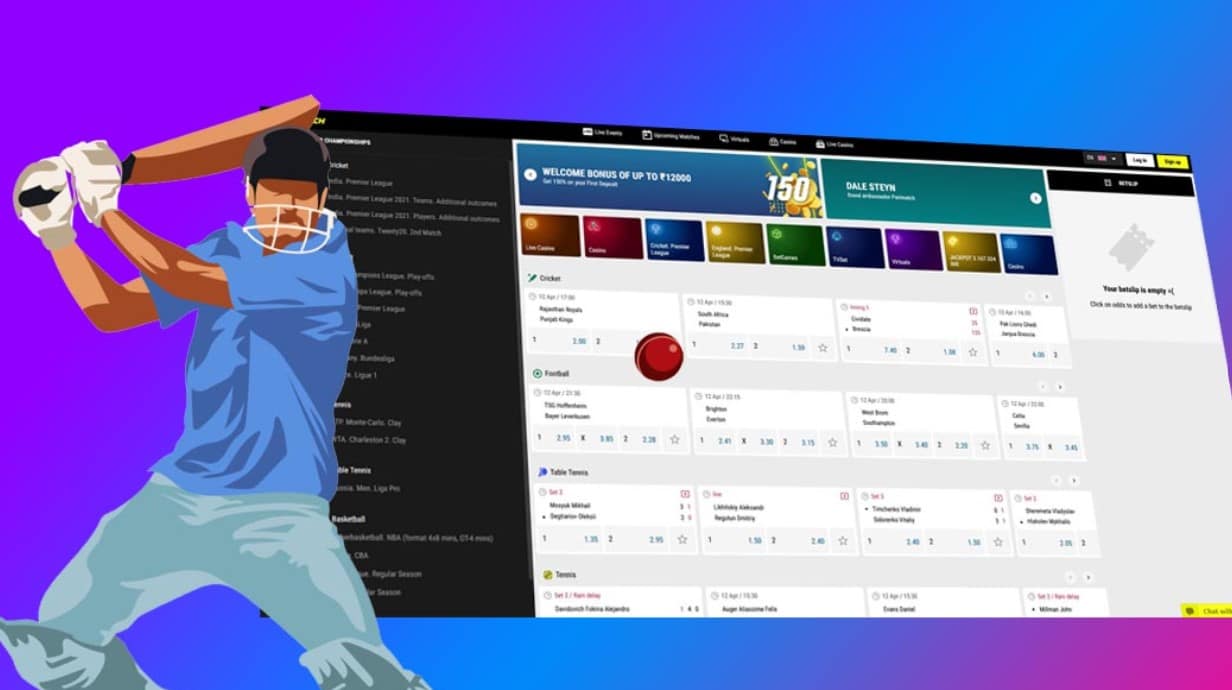1232x690 pixels.
Task: Open live stream for Mosyuk vs Degtiariov
Action: click(685, 494)
